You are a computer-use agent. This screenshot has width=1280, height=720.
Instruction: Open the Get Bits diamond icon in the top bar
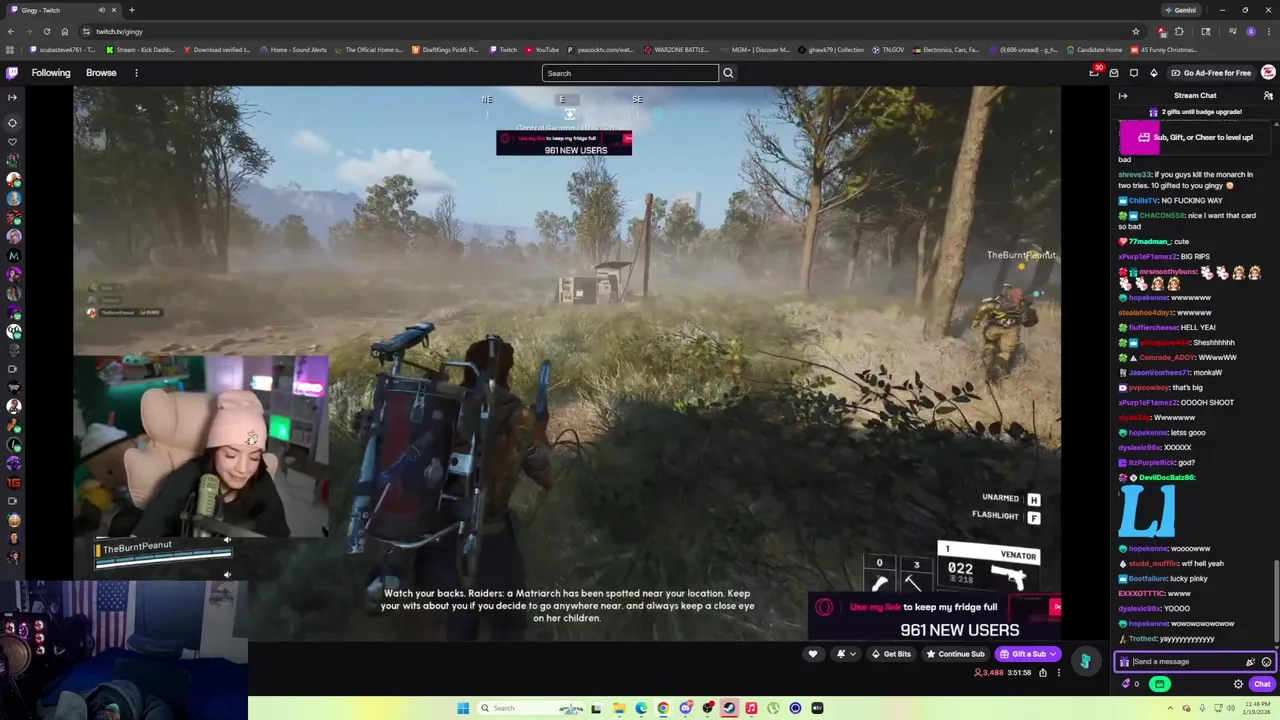tap(1153, 73)
